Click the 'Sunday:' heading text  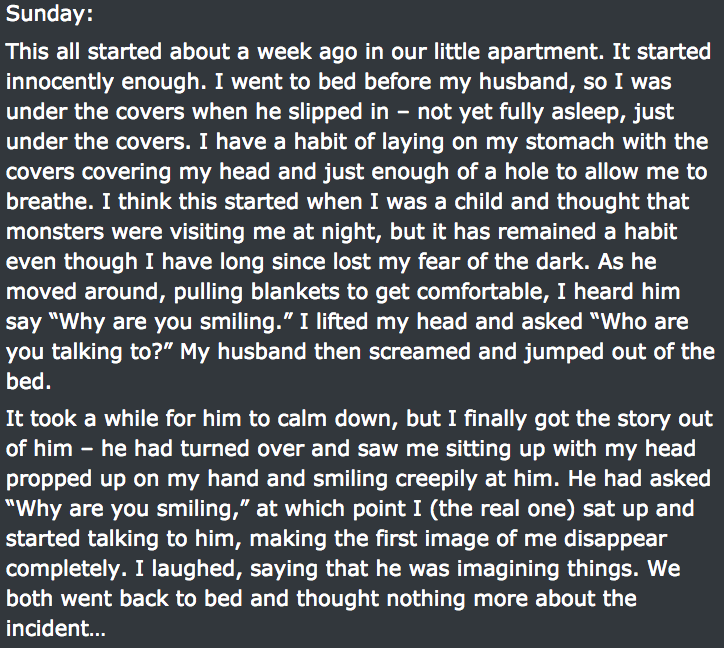tap(49, 14)
